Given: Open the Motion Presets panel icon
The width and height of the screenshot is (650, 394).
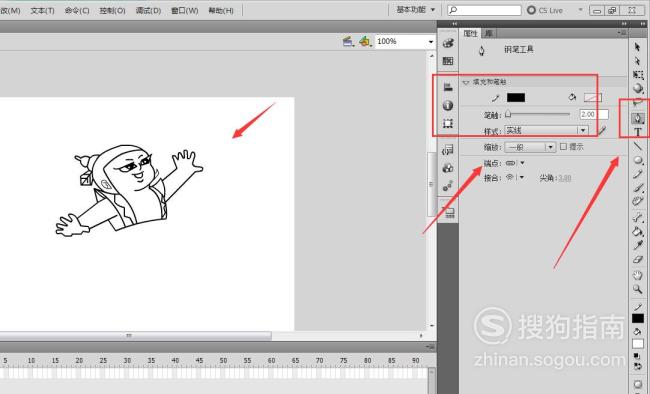Looking at the screenshot, I should tap(448, 186).
